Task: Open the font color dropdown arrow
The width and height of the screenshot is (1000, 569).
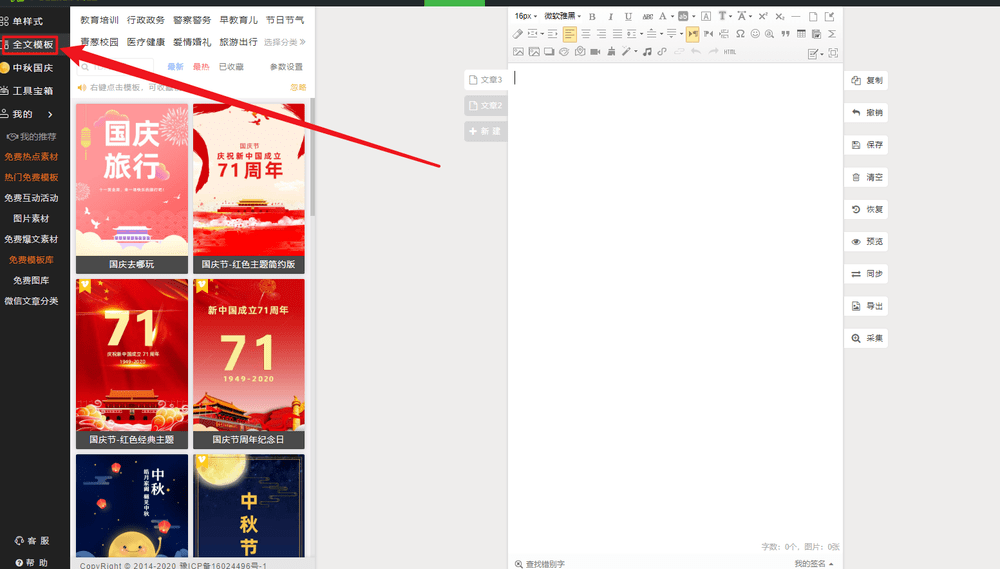Action: click(672, 16)
